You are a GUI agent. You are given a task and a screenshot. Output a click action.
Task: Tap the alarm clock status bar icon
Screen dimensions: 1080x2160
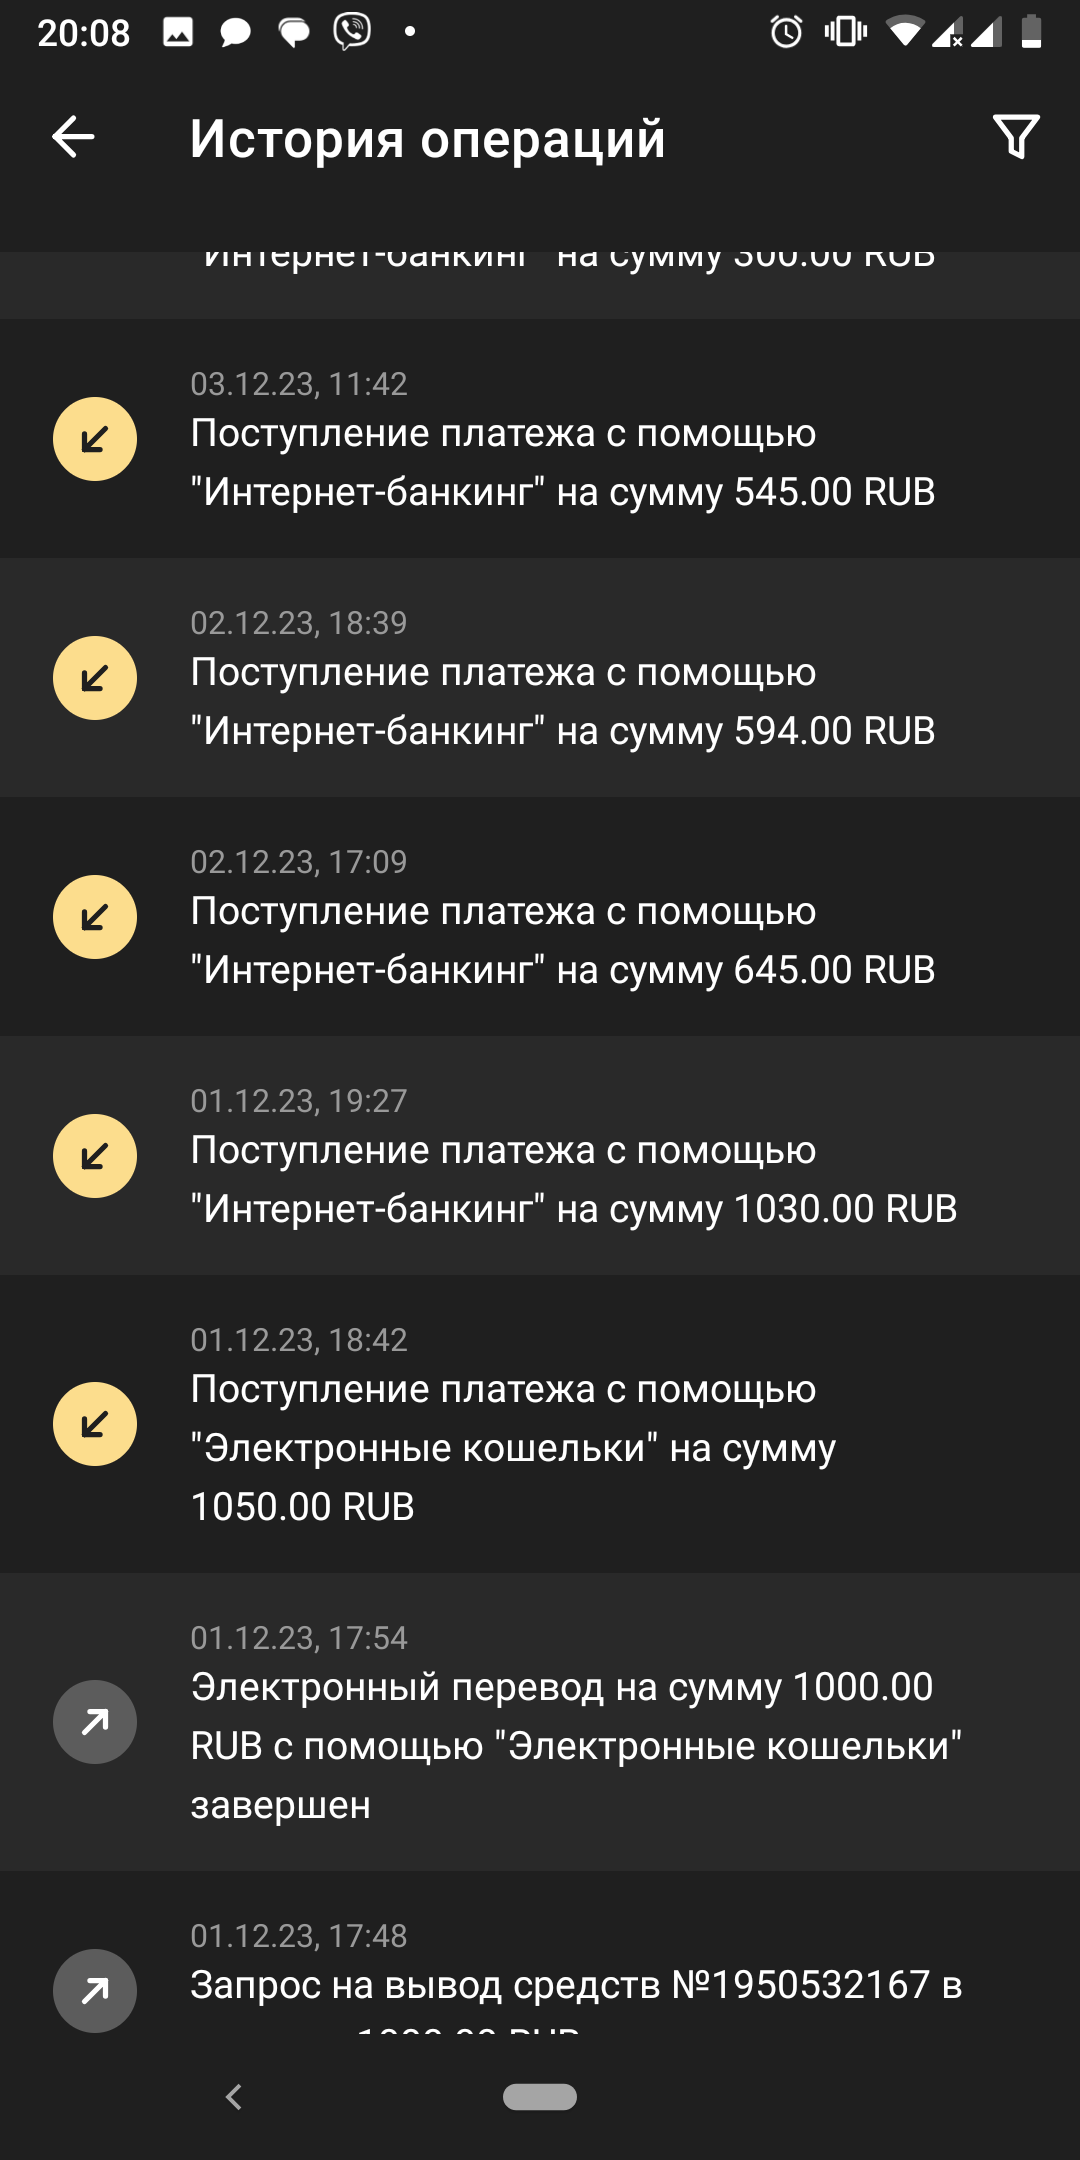(786, 32)
